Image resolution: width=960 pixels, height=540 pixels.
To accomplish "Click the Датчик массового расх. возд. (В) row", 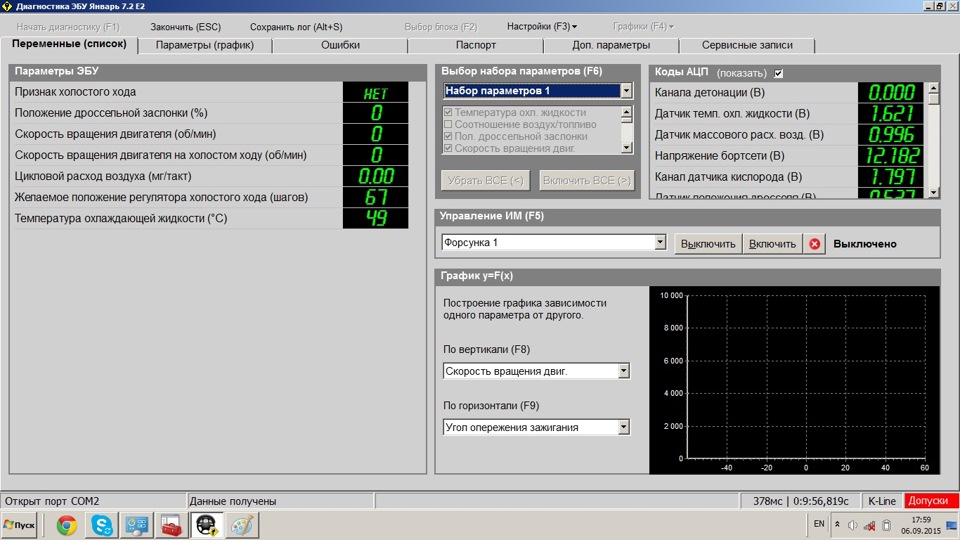I will coord(789,135).
